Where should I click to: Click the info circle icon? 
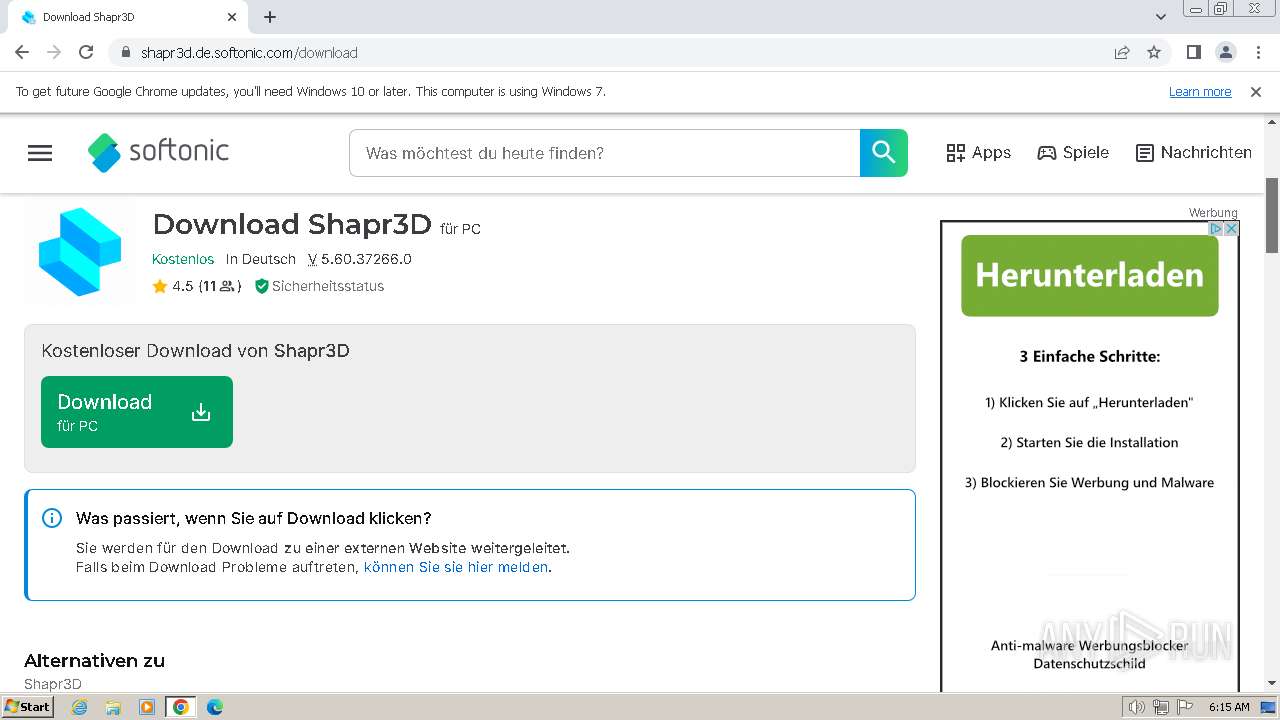click(52, 518)
